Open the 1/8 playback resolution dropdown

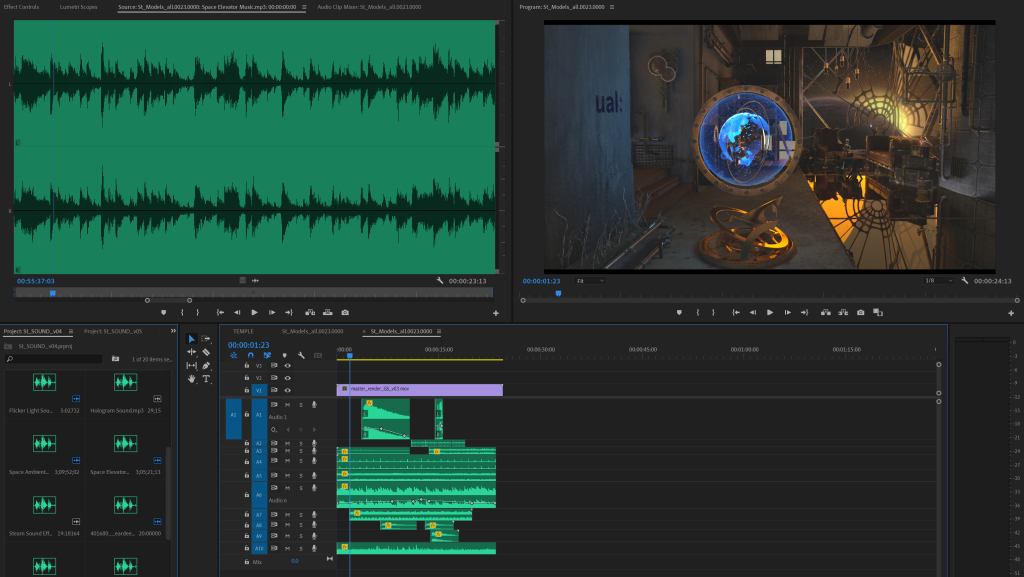tap(938, 281)
